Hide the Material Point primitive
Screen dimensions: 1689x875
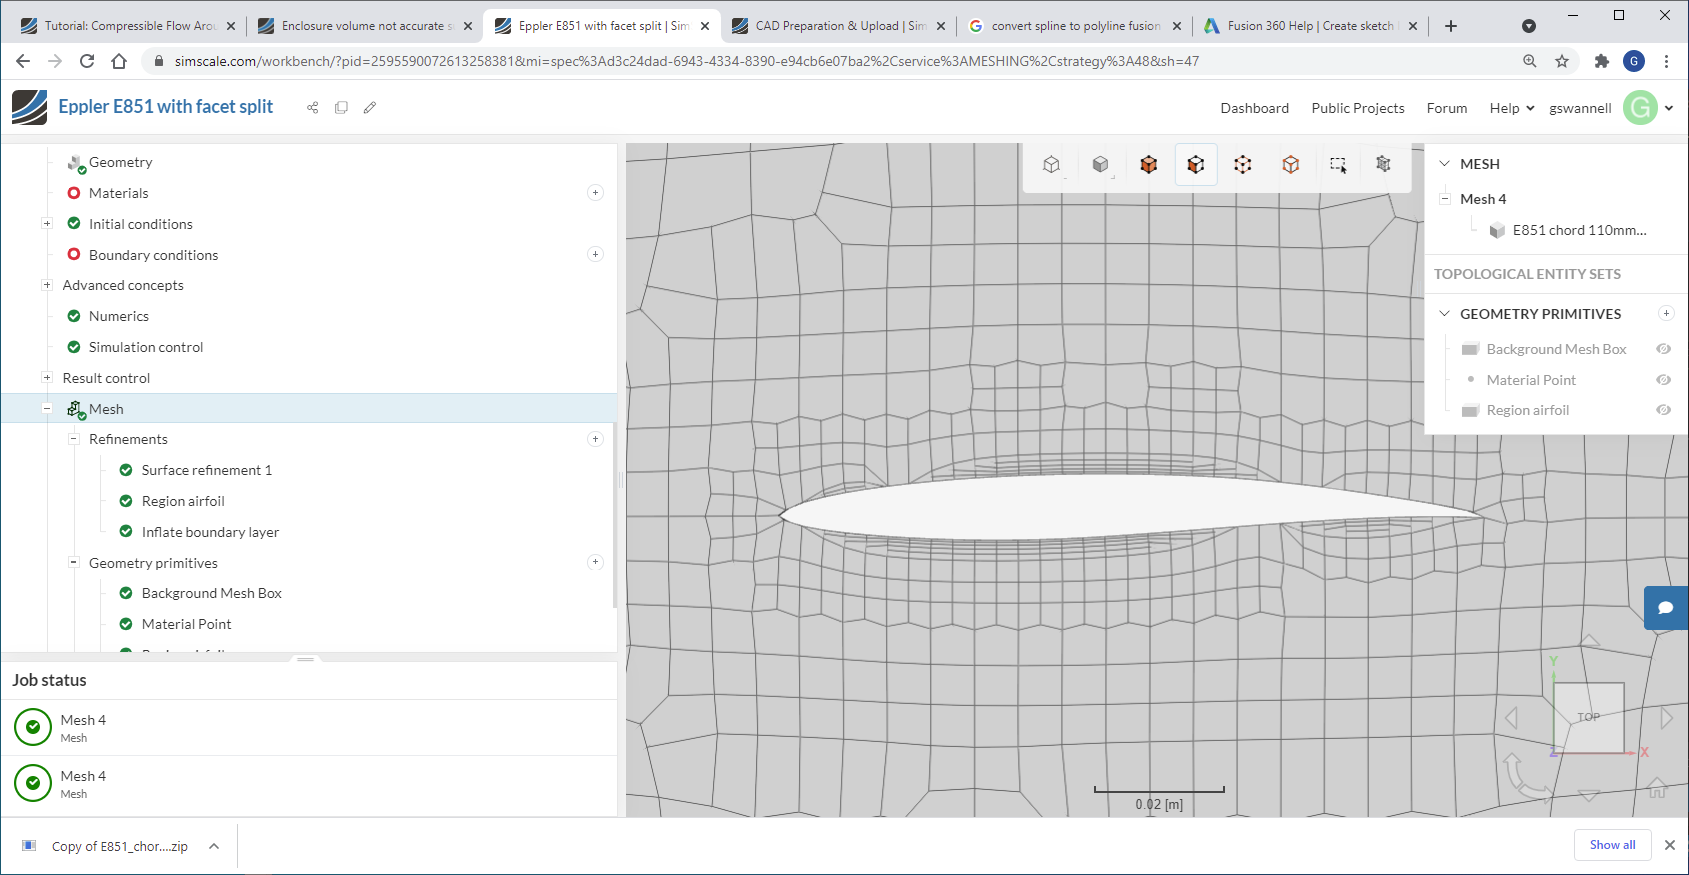tap(1663, 380)
